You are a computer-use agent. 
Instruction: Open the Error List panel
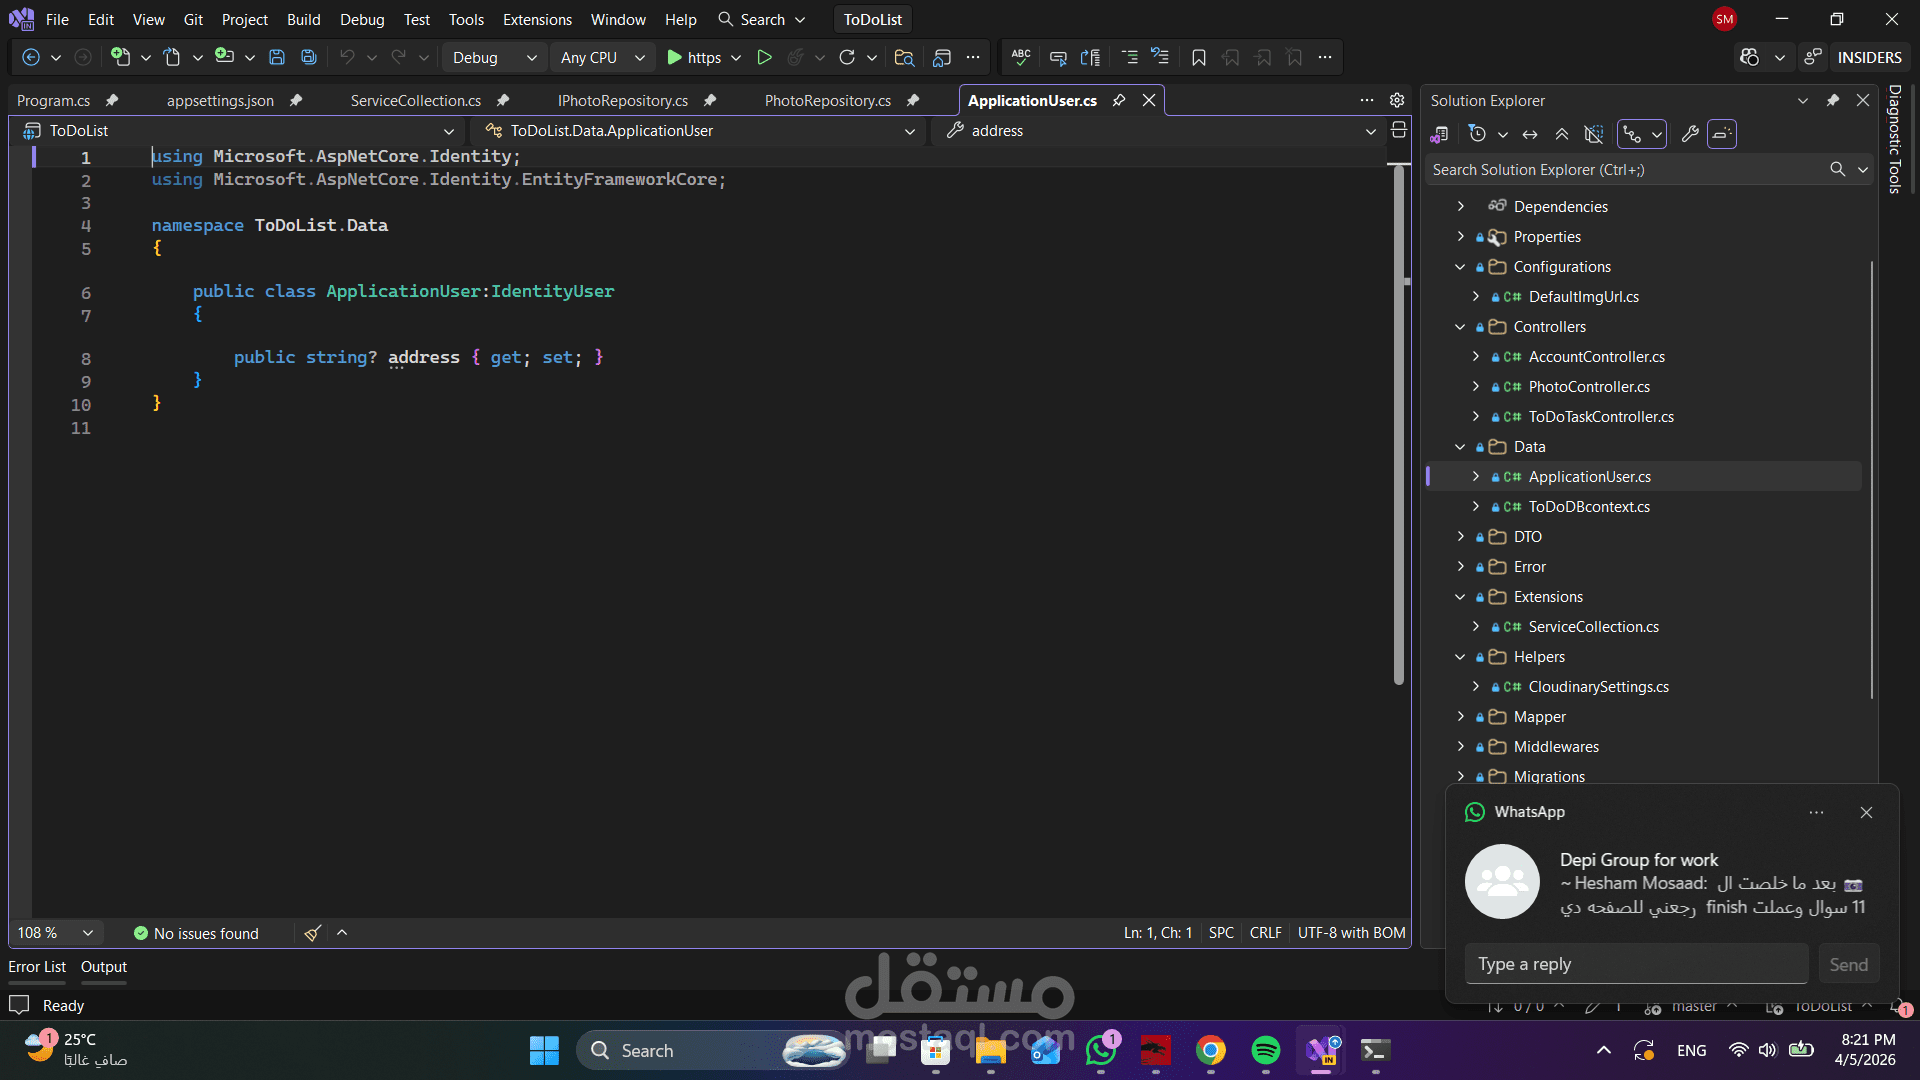[x=37, y=967]
